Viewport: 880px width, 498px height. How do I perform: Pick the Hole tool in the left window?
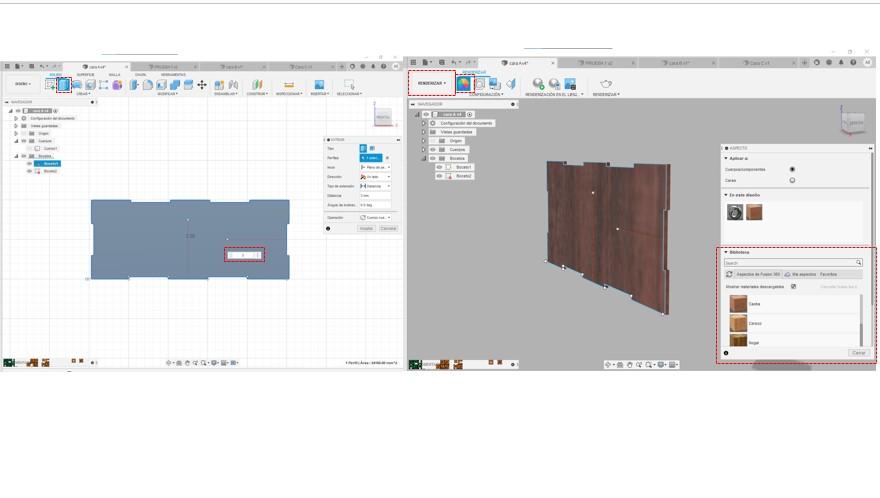click(x=90, y=85)
